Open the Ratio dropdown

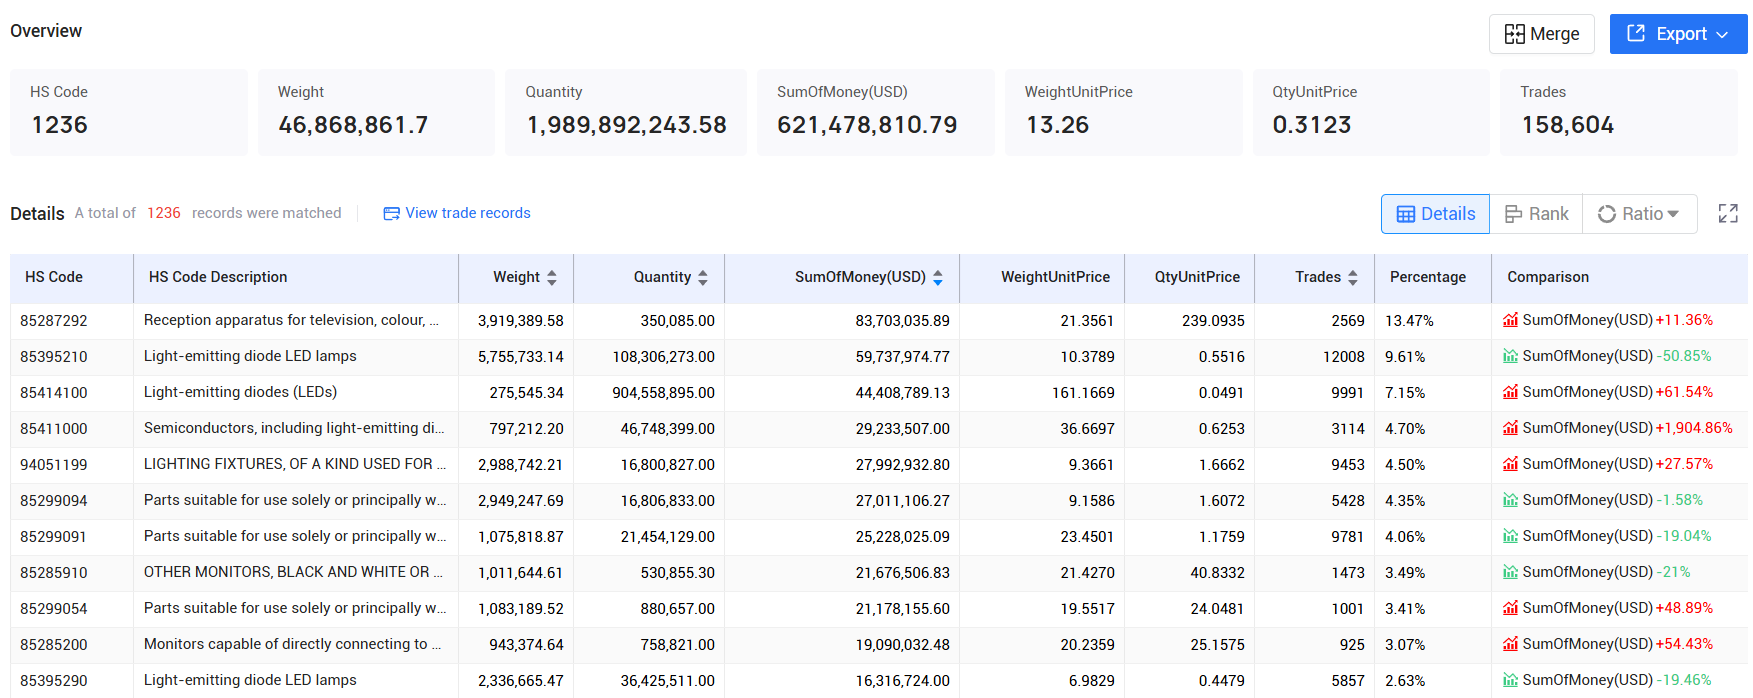[x=1640, y=214]
